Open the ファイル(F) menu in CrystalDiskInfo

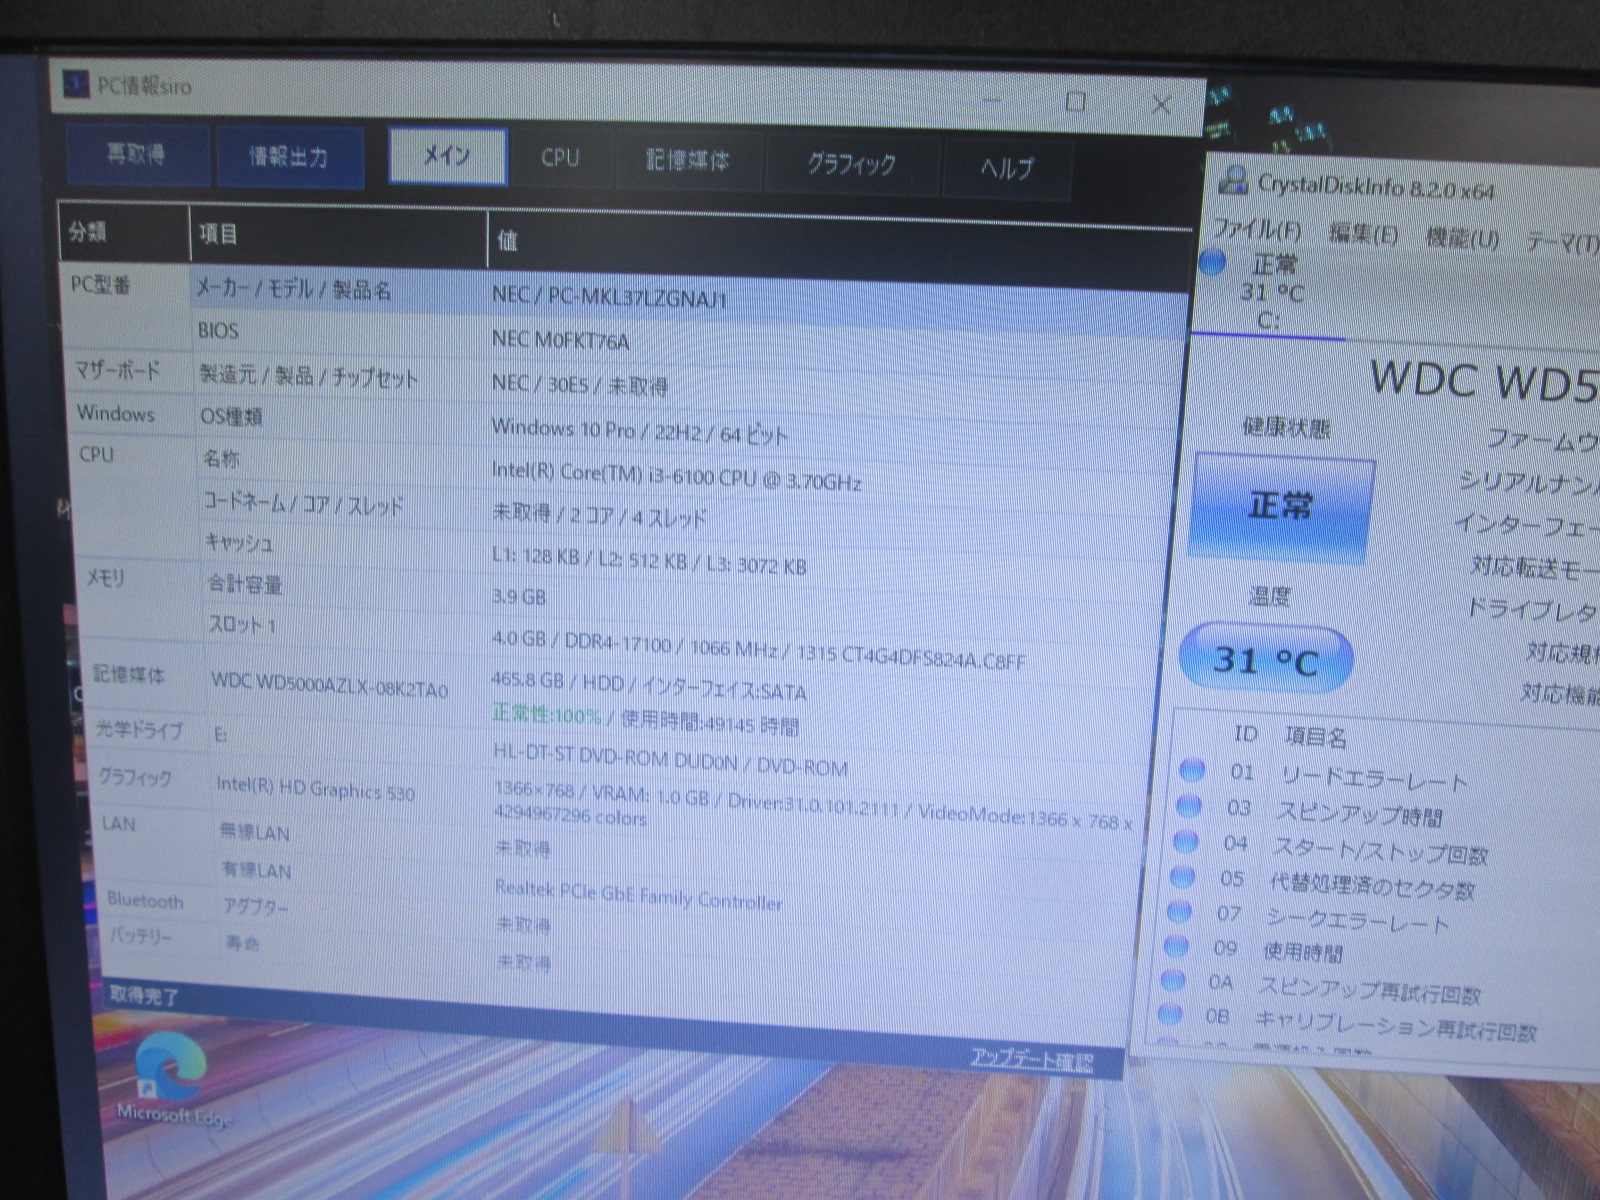click(1256, 230)
